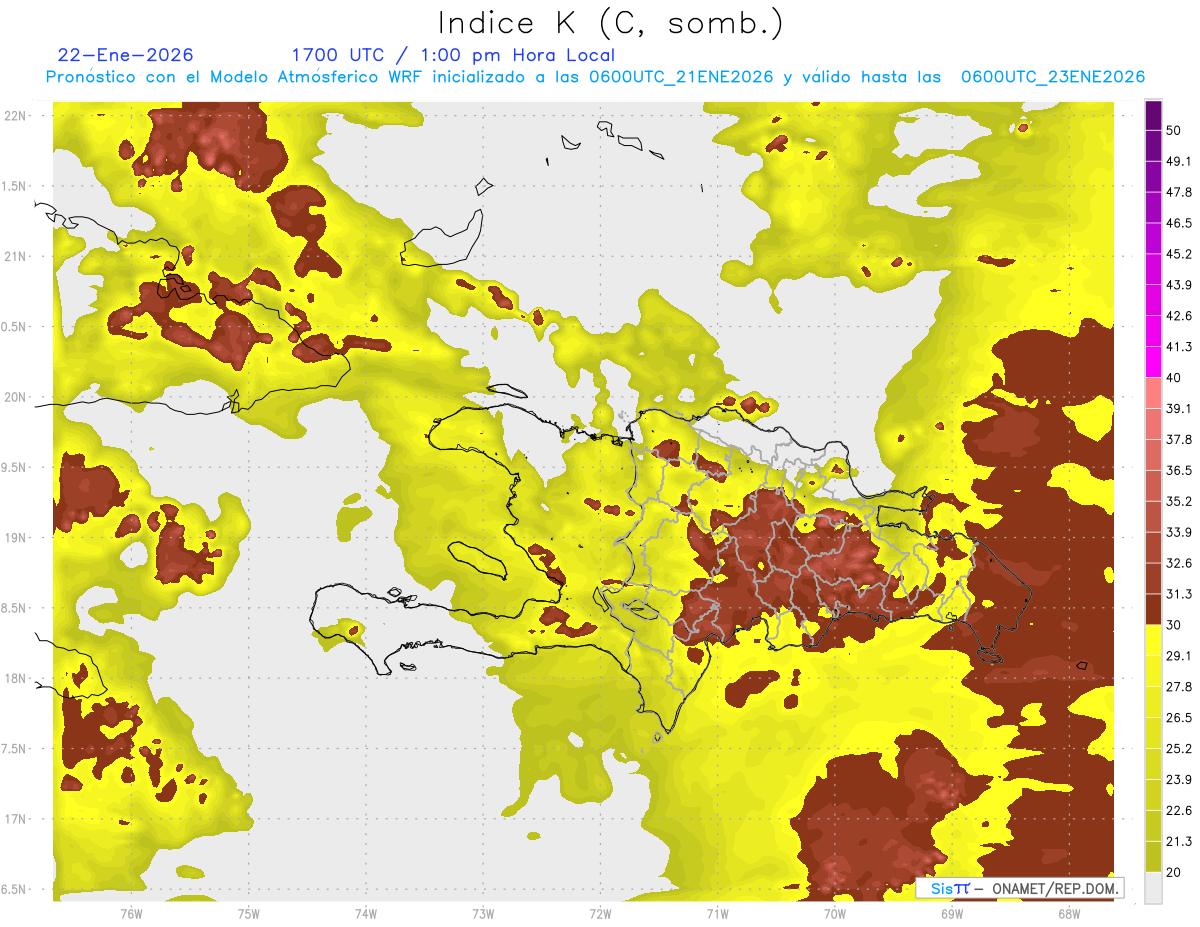Click the '20N' latitude label
The image size is (1200, 927).
pyautogui.click(x=17, y=398)
